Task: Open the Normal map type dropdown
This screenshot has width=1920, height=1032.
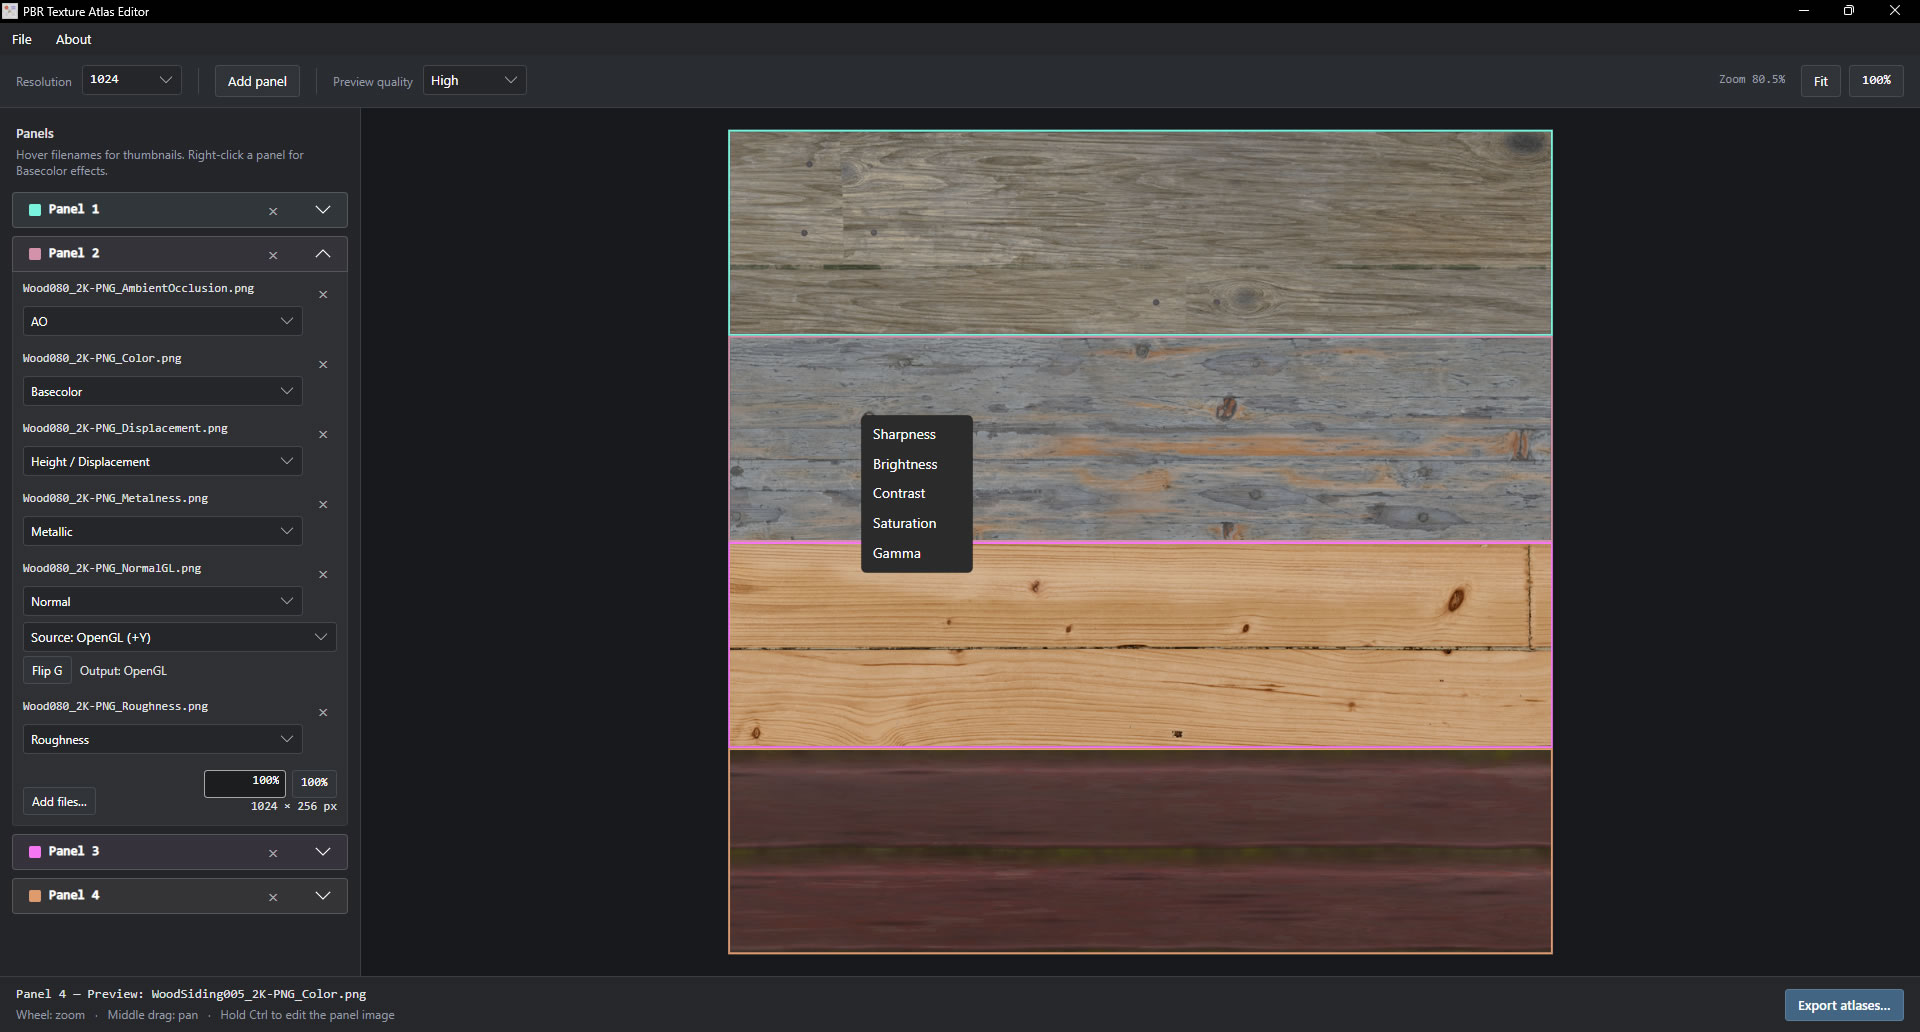Action: point(162,601)
